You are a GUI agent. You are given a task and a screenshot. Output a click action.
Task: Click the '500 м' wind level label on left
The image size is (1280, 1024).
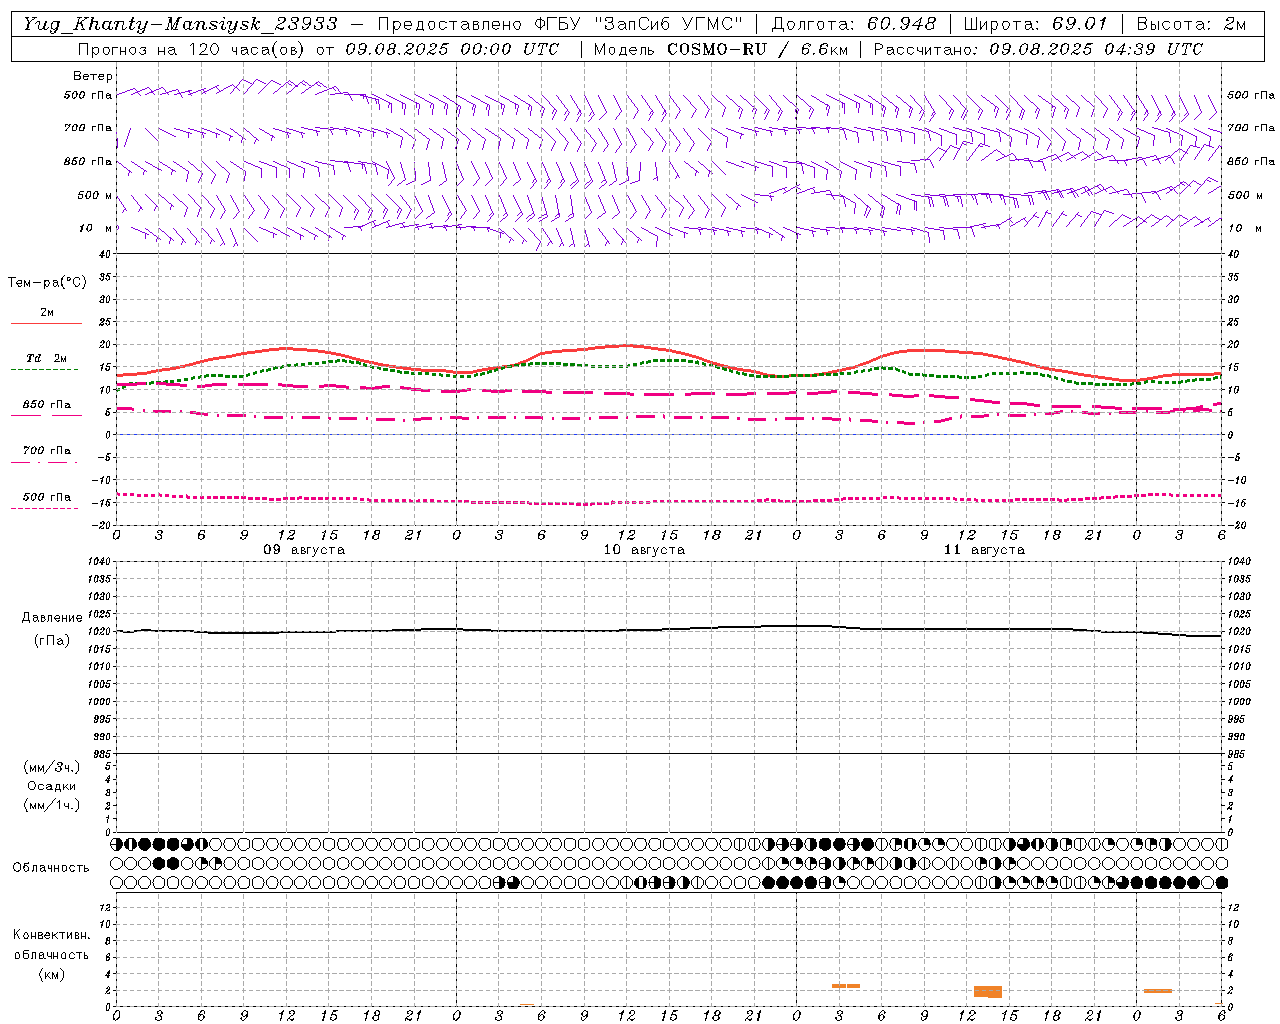[x=95, y=195]
